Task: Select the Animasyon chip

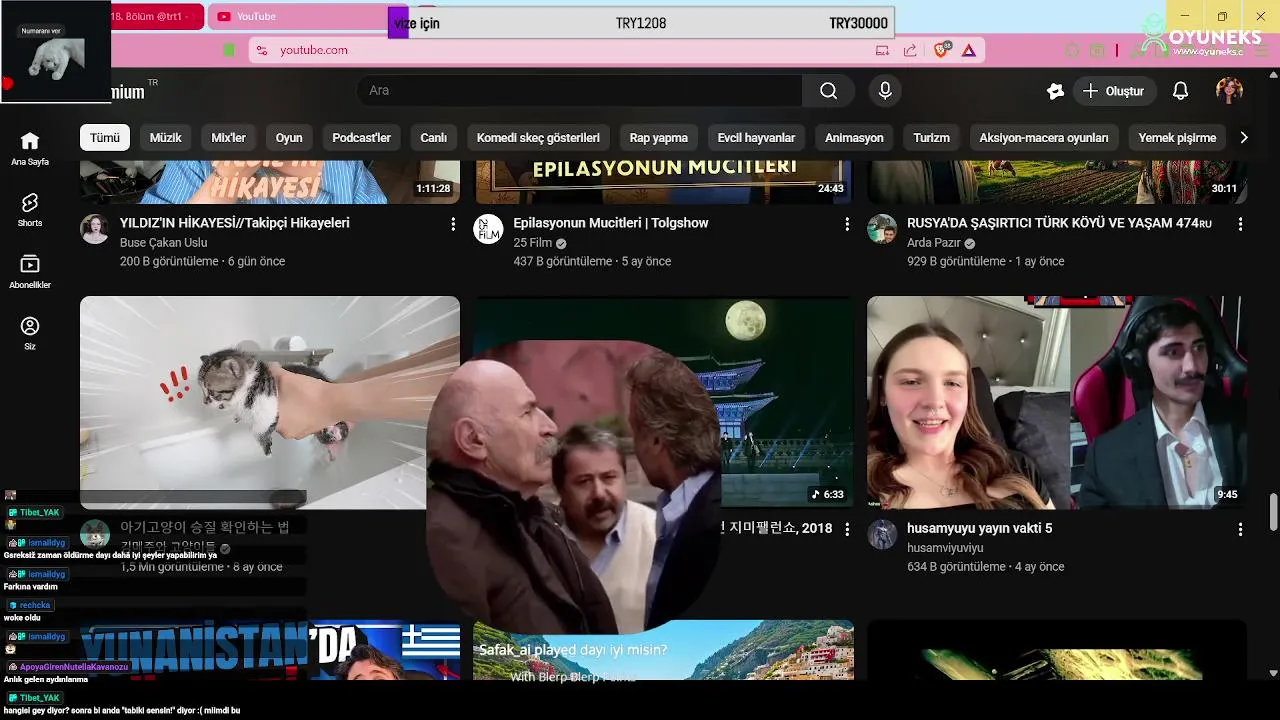Action: point(854,138)
